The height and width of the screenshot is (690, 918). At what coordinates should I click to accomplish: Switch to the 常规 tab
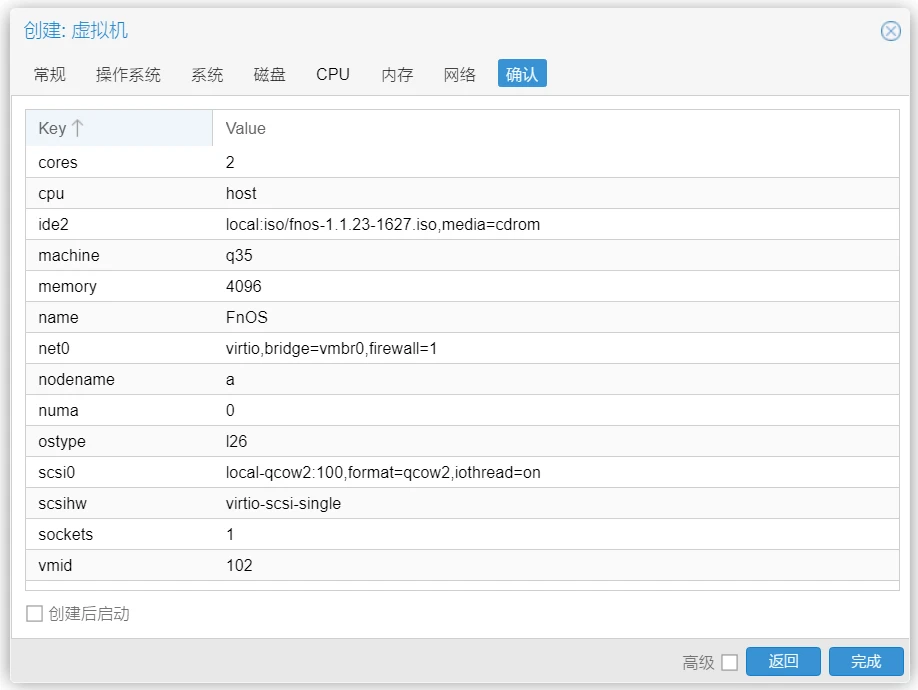(49, 75)
